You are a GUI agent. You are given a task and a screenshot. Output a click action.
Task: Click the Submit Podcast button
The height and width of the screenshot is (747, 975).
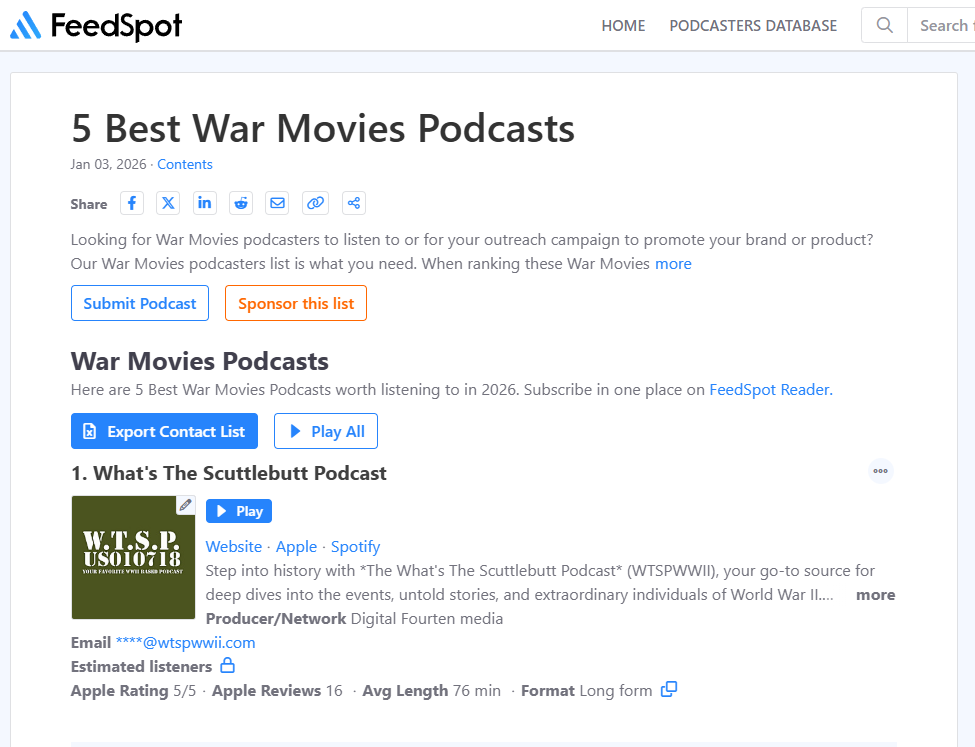tap(140, 303)
